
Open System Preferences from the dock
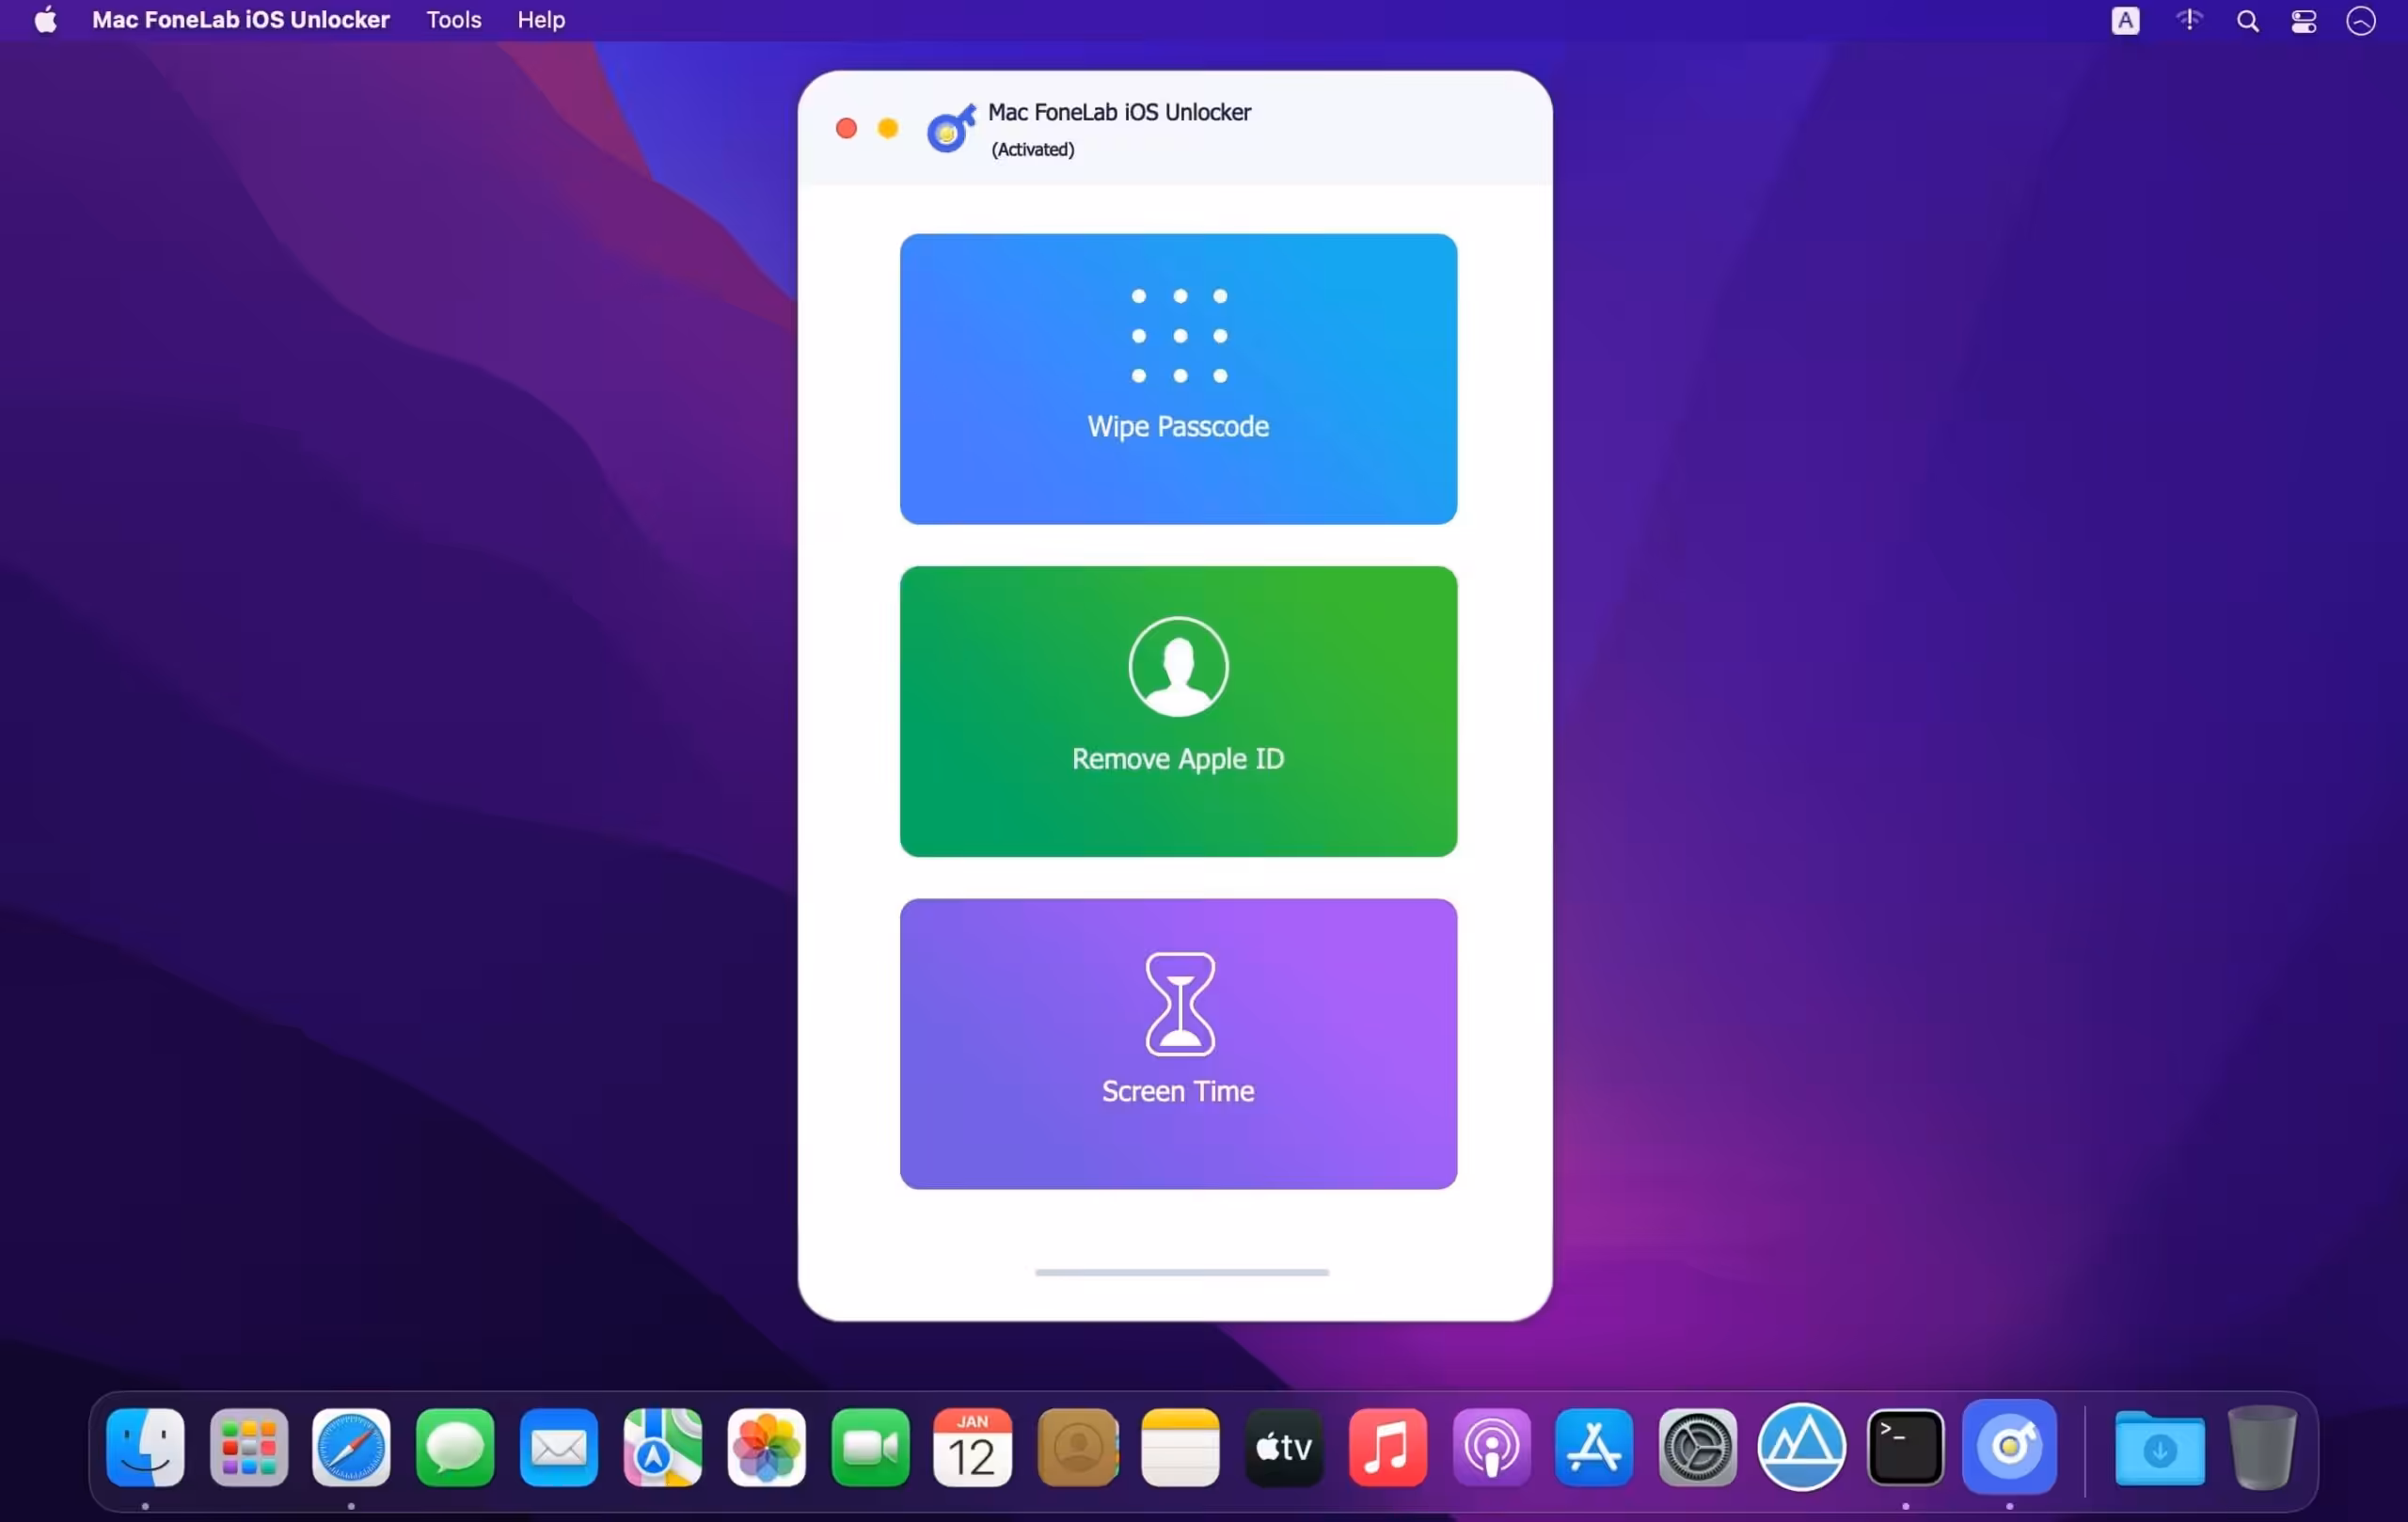[1697, 1447]
